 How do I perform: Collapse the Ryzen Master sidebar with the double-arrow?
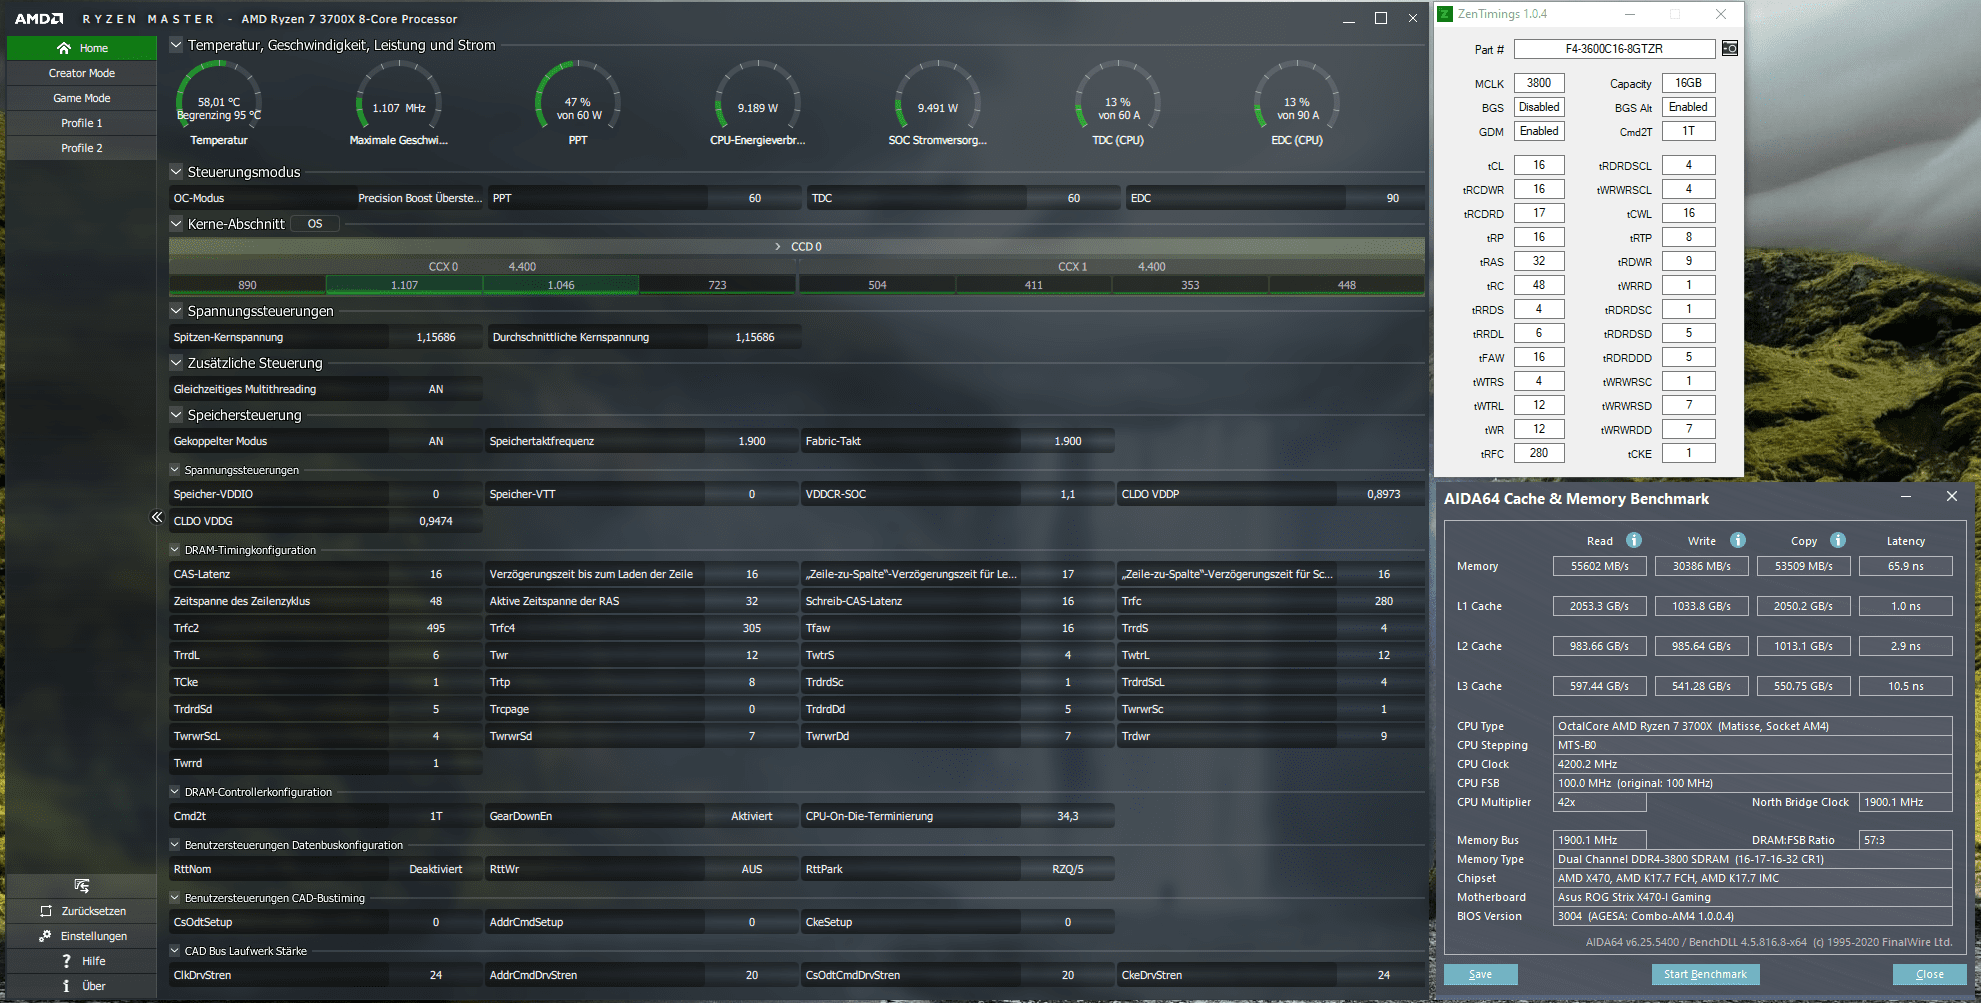156,517
